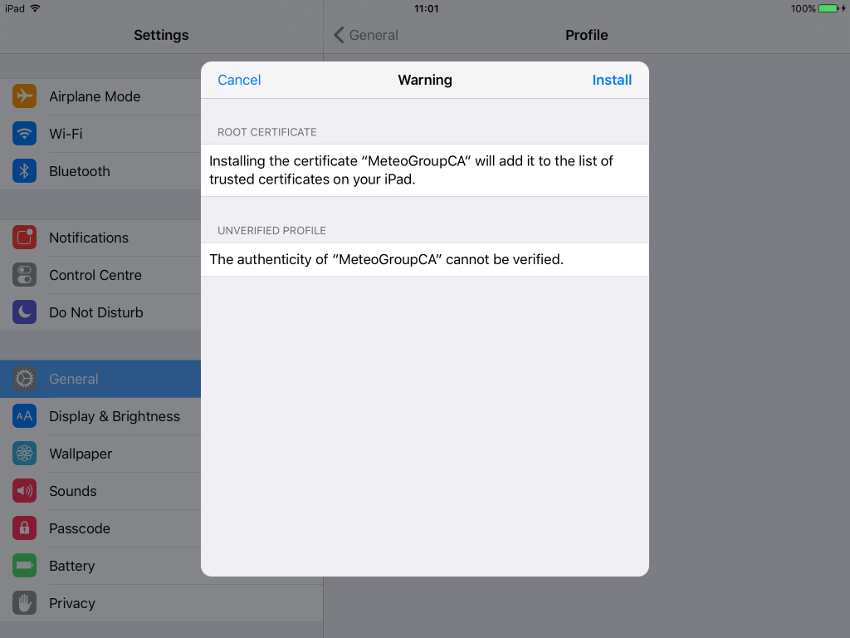Screen dimensions: 850x638
Task: Tap the Bluetooth icon in sidebar
Action: coord(25,171)
